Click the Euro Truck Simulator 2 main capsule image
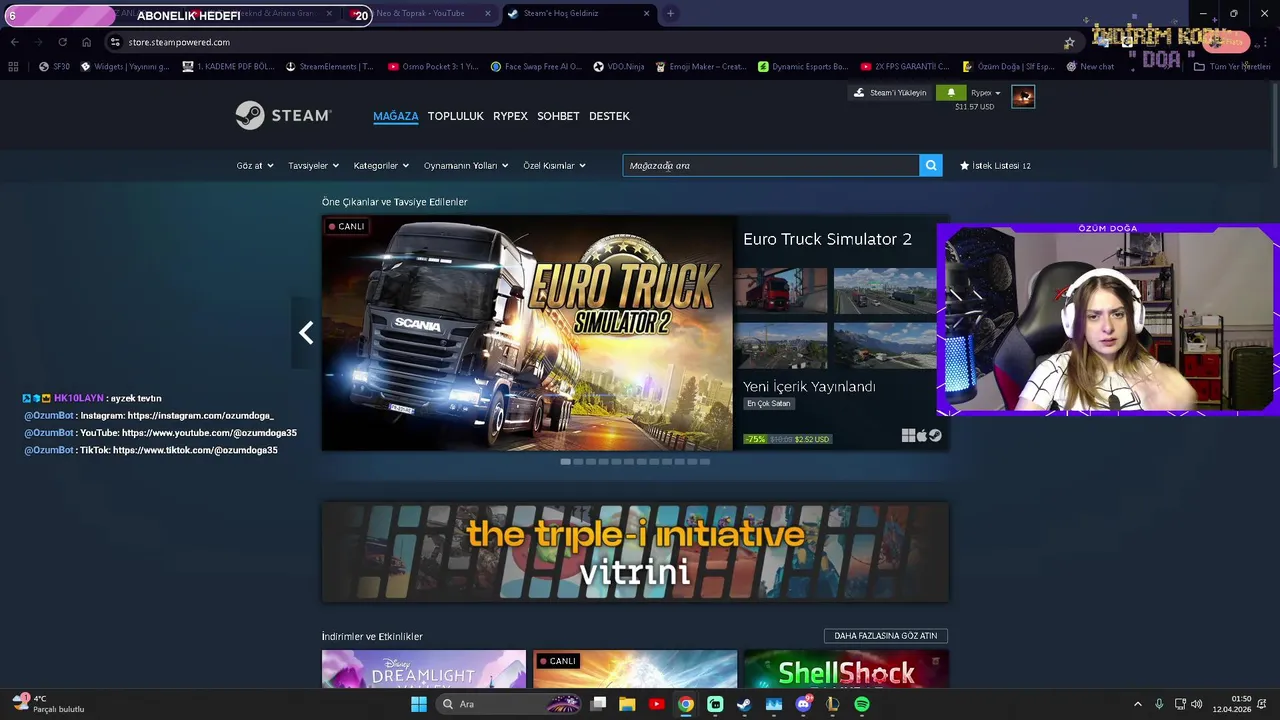The height and width of the screenshot is (720, 1280). (x=527, y=333)
